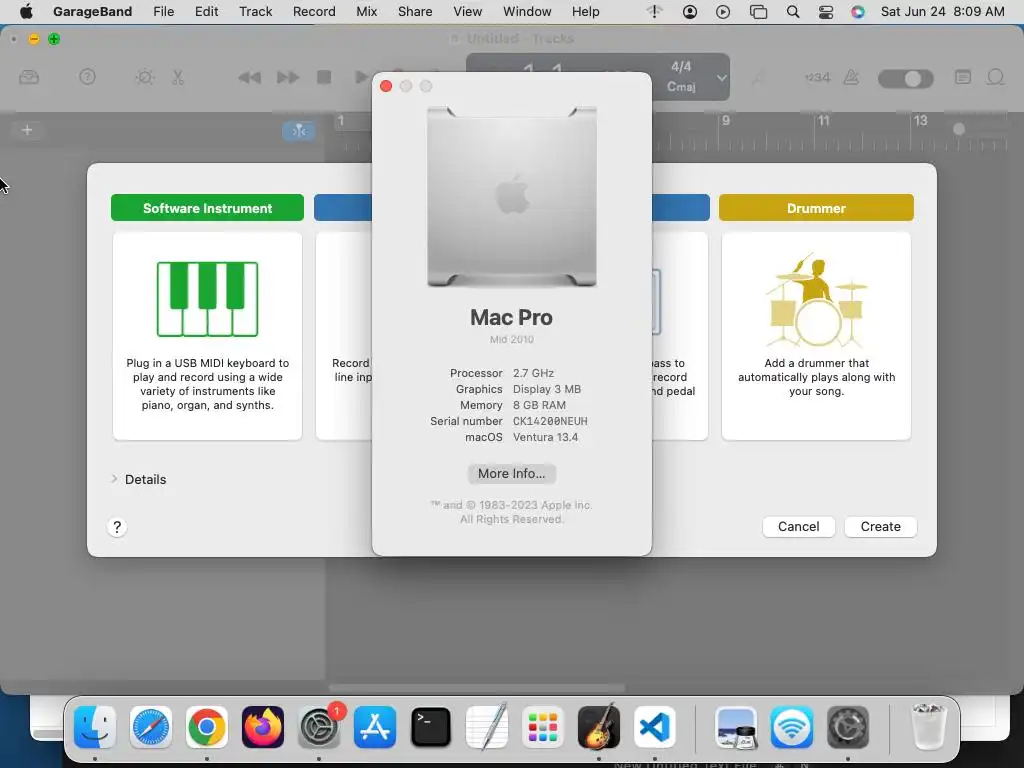This screenshot has width=1024, height=768.
Task: Open the Notepad icon in toolbar
Action: [963, 77]
